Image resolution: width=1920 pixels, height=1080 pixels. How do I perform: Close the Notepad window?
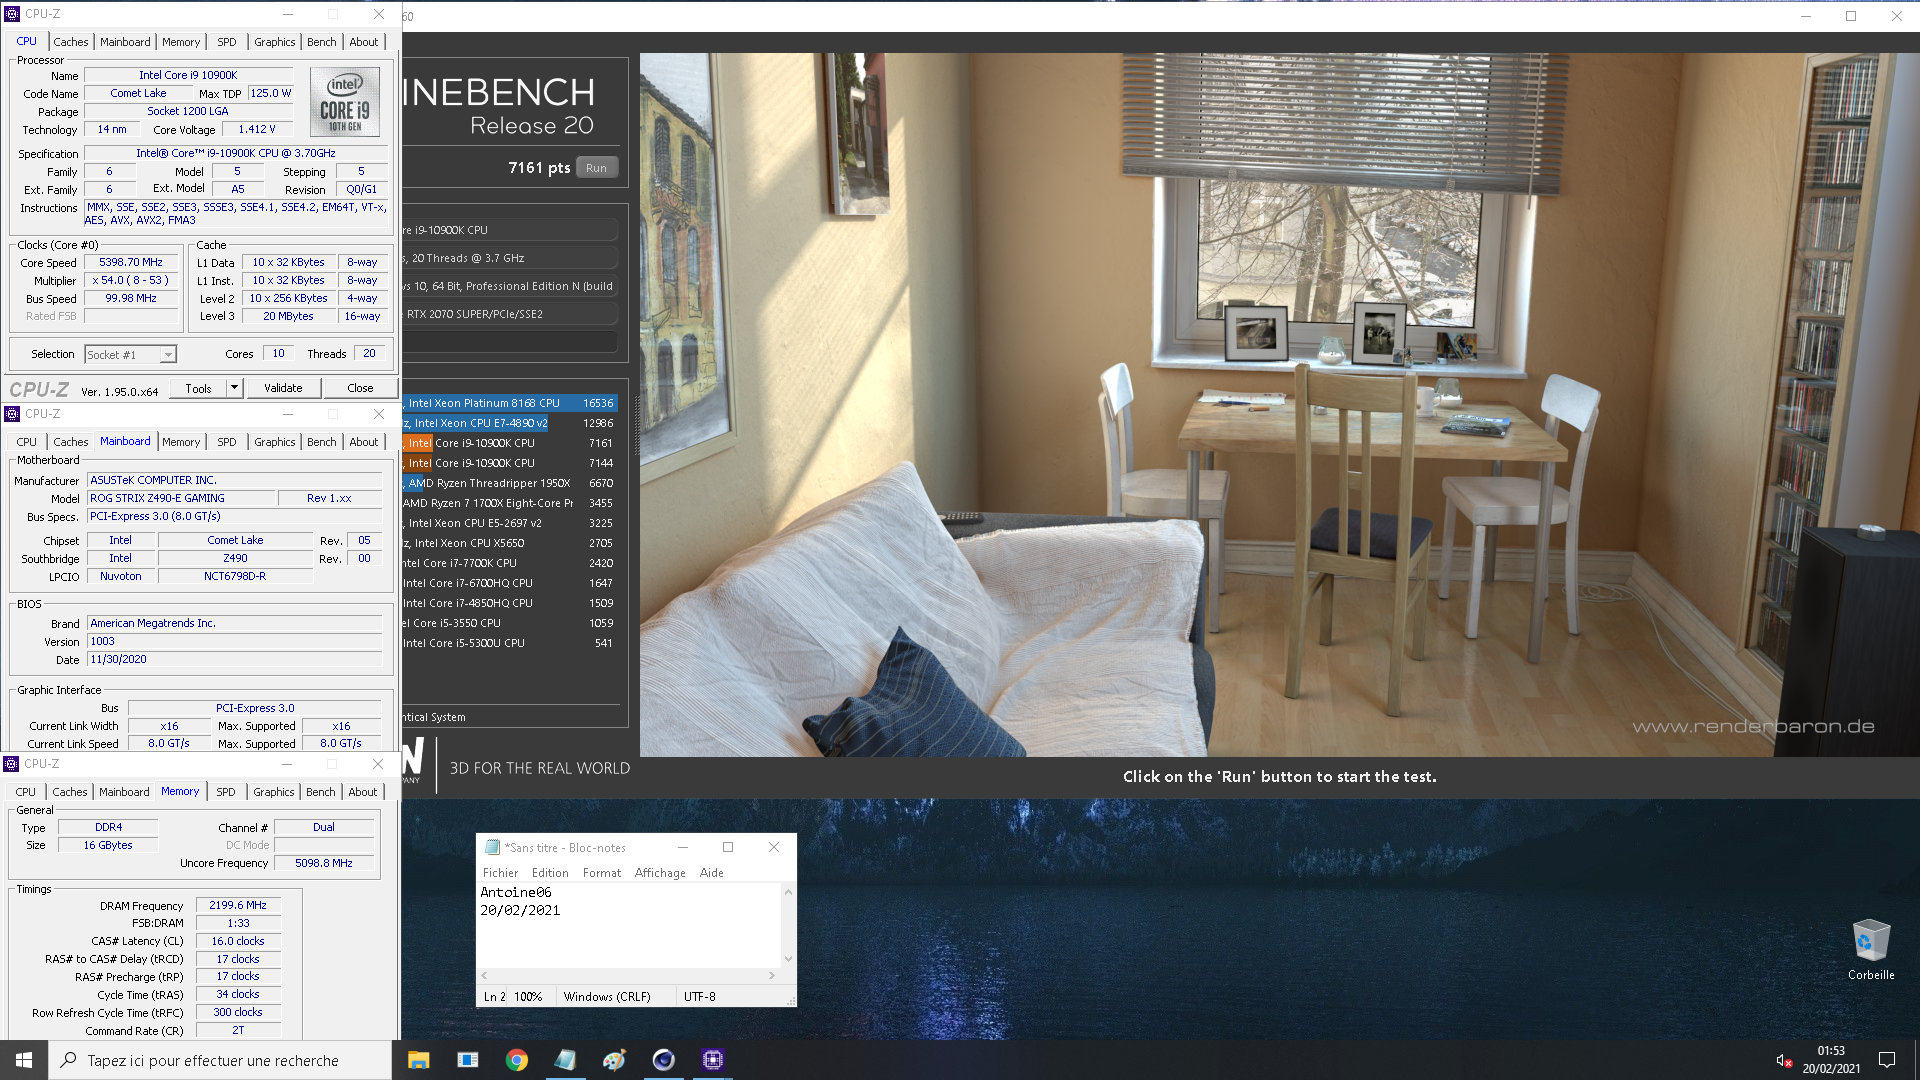[x=773, y=847]
